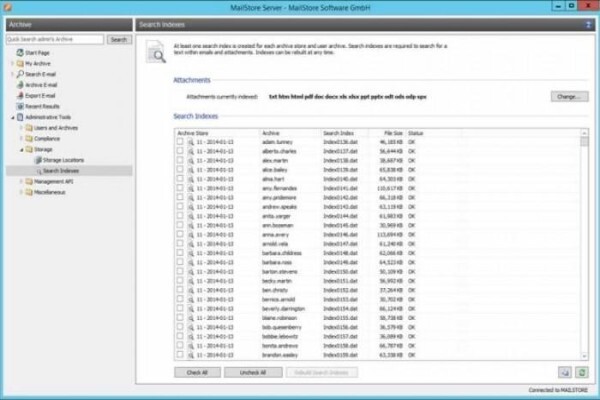Collapse the Storage tree node
Image resolution: width=600 pixels, height=400 pixels.
pos(21,150)
